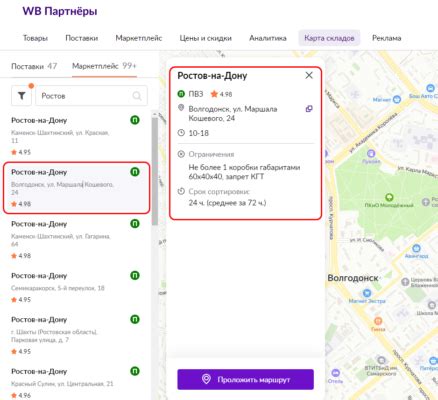Close the Ростов-на-Дону details card
This screenshot has width=438, height=400.
coord(309,75)
